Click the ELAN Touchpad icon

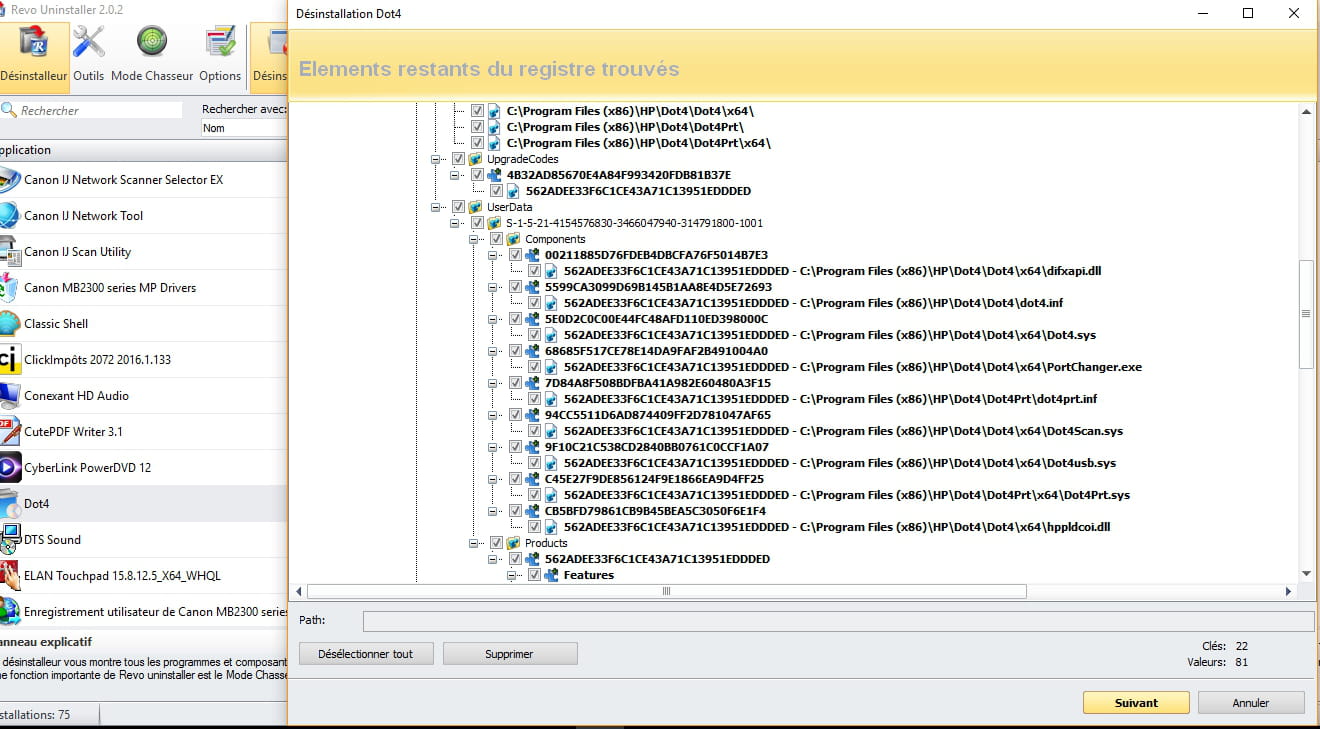(x=8, y=576)
